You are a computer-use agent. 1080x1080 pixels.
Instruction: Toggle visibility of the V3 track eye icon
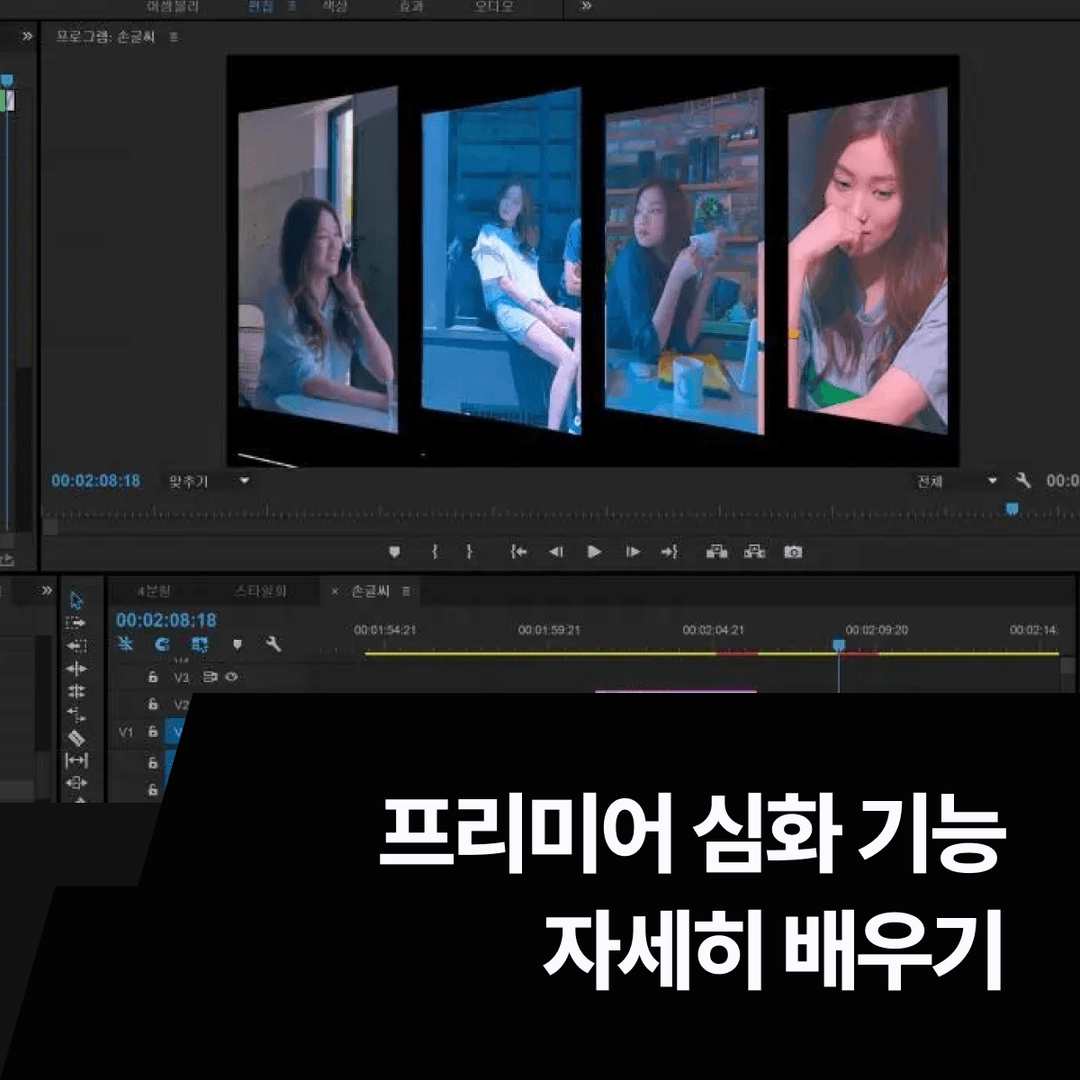tap(231, 678)
